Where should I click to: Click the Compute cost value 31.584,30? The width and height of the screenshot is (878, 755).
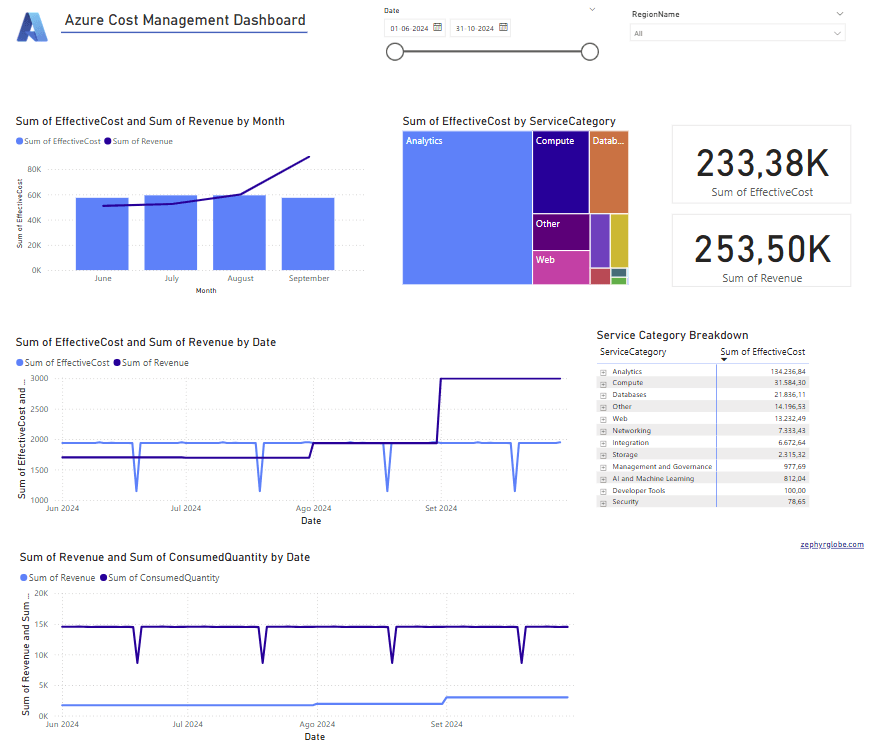pyautogui.click(x=790, y=383)
